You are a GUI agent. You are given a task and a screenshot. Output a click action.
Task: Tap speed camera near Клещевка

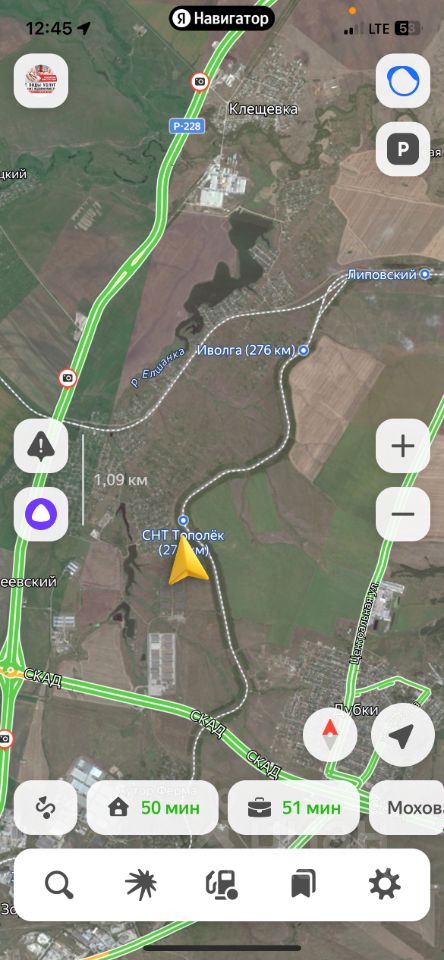[x=200, y=81]
